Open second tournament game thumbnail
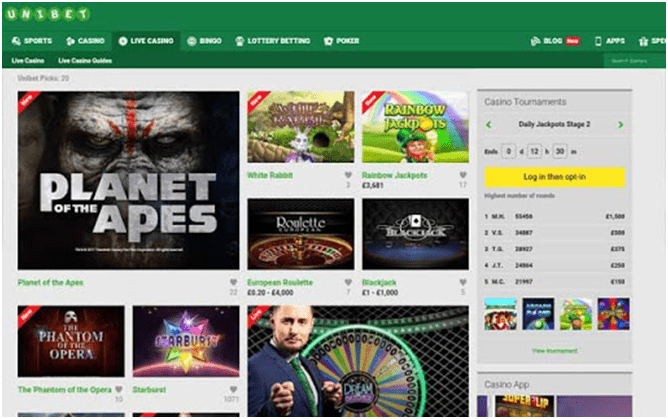 coord(538,314)
